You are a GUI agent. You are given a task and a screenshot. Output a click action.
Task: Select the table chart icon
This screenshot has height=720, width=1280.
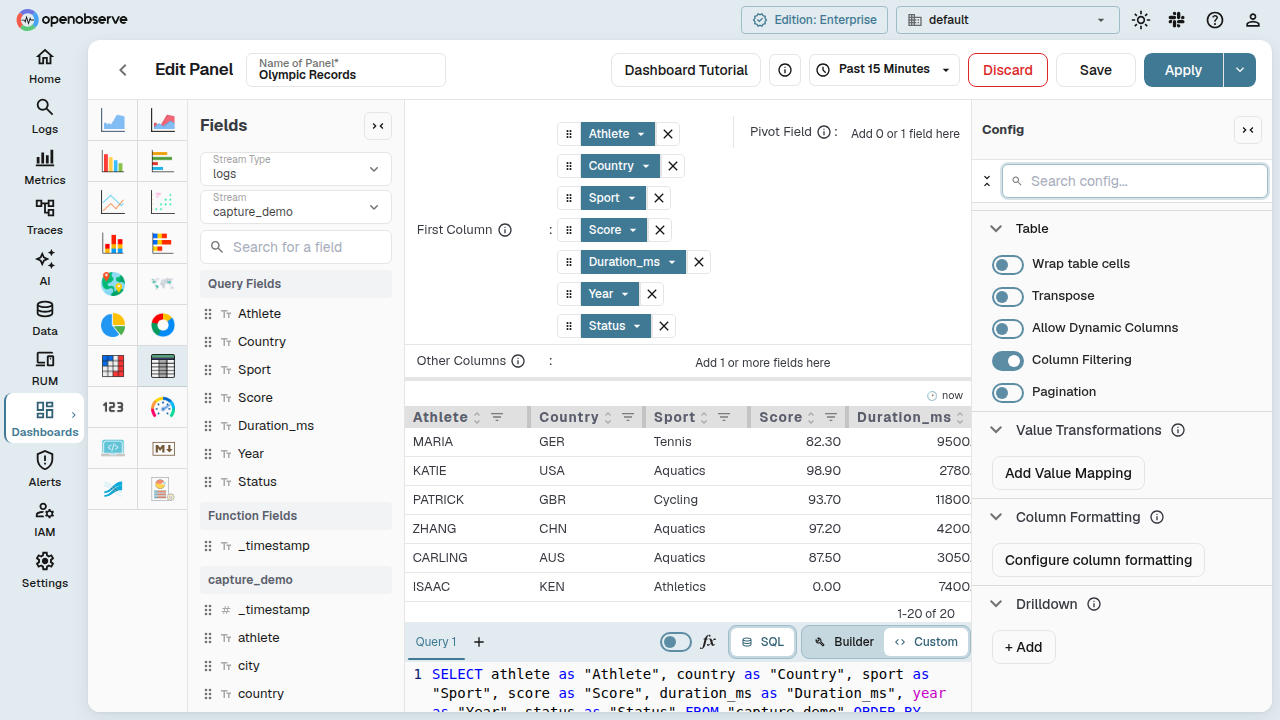(163, 366)
